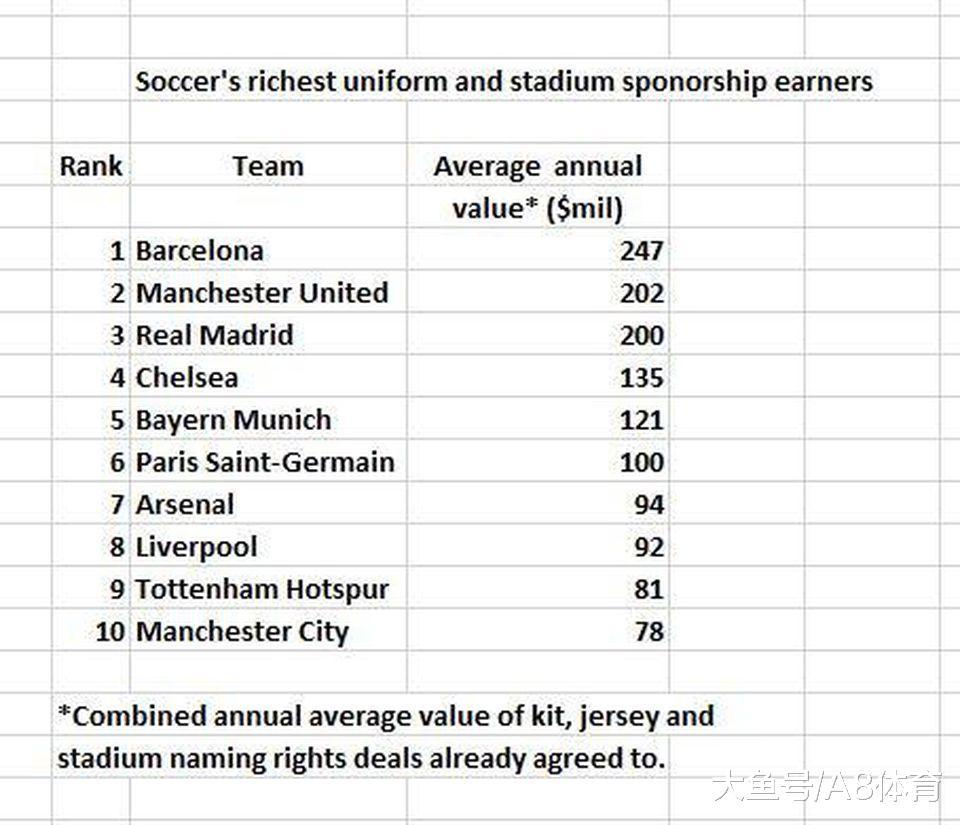960x825 pixels.
Task: Click the Chelsea team cell
Action: point(187,378)
